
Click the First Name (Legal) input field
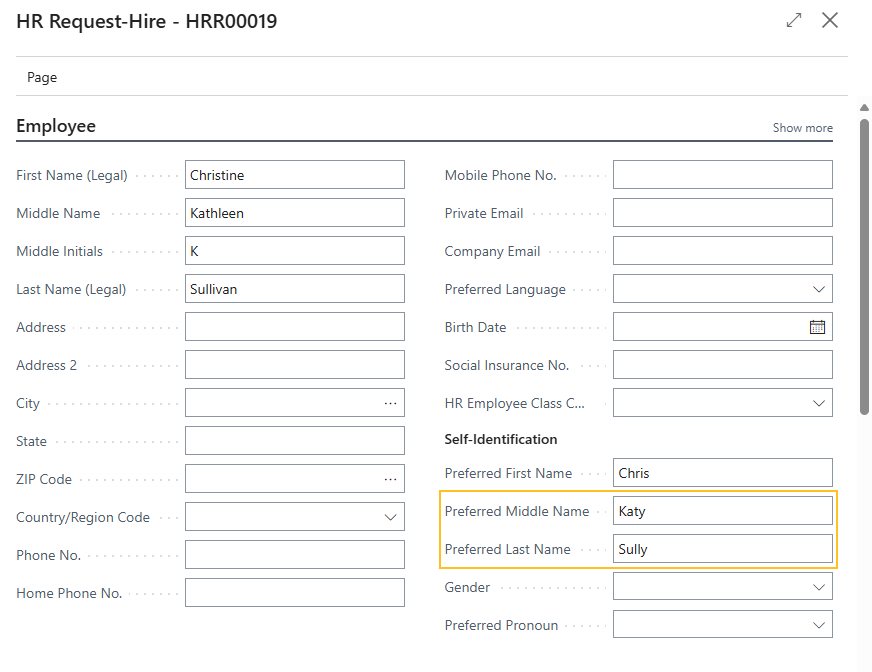point(294,174)
